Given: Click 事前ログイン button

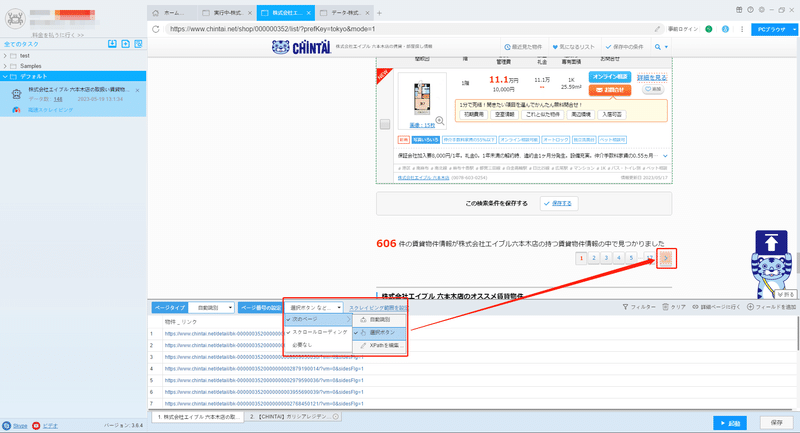Looking at the screenshot, I should coord(683,29).
